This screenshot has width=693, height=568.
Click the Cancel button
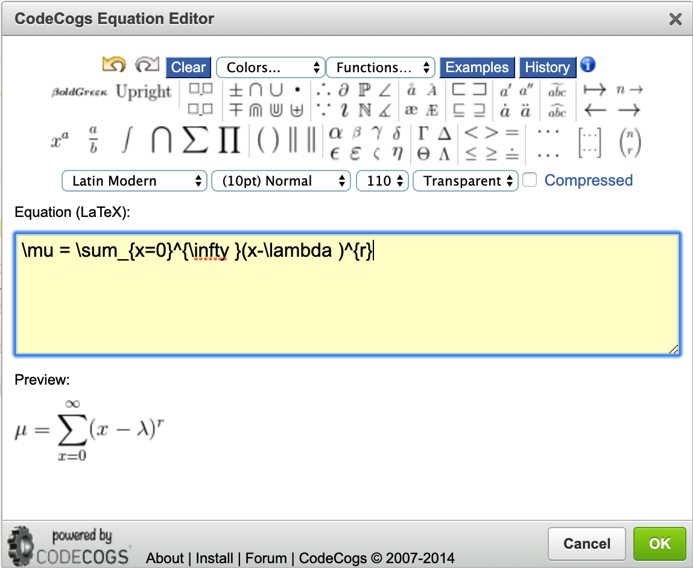tap(586, 543)
